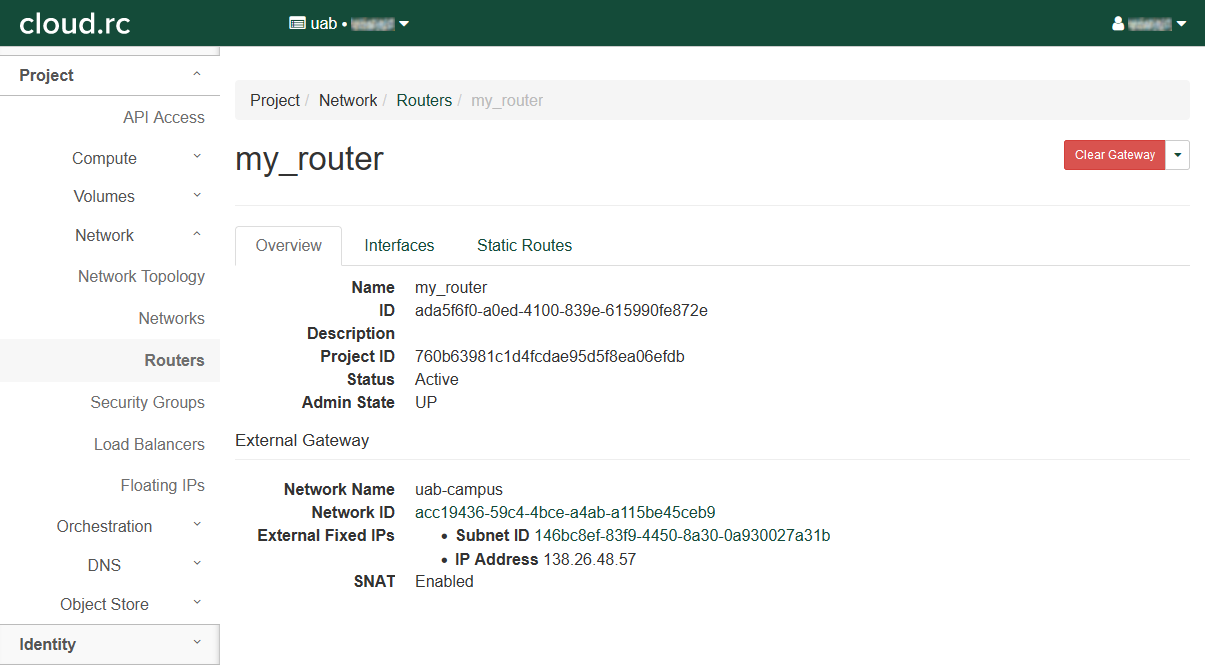Go to Networks page

(171, 318)
